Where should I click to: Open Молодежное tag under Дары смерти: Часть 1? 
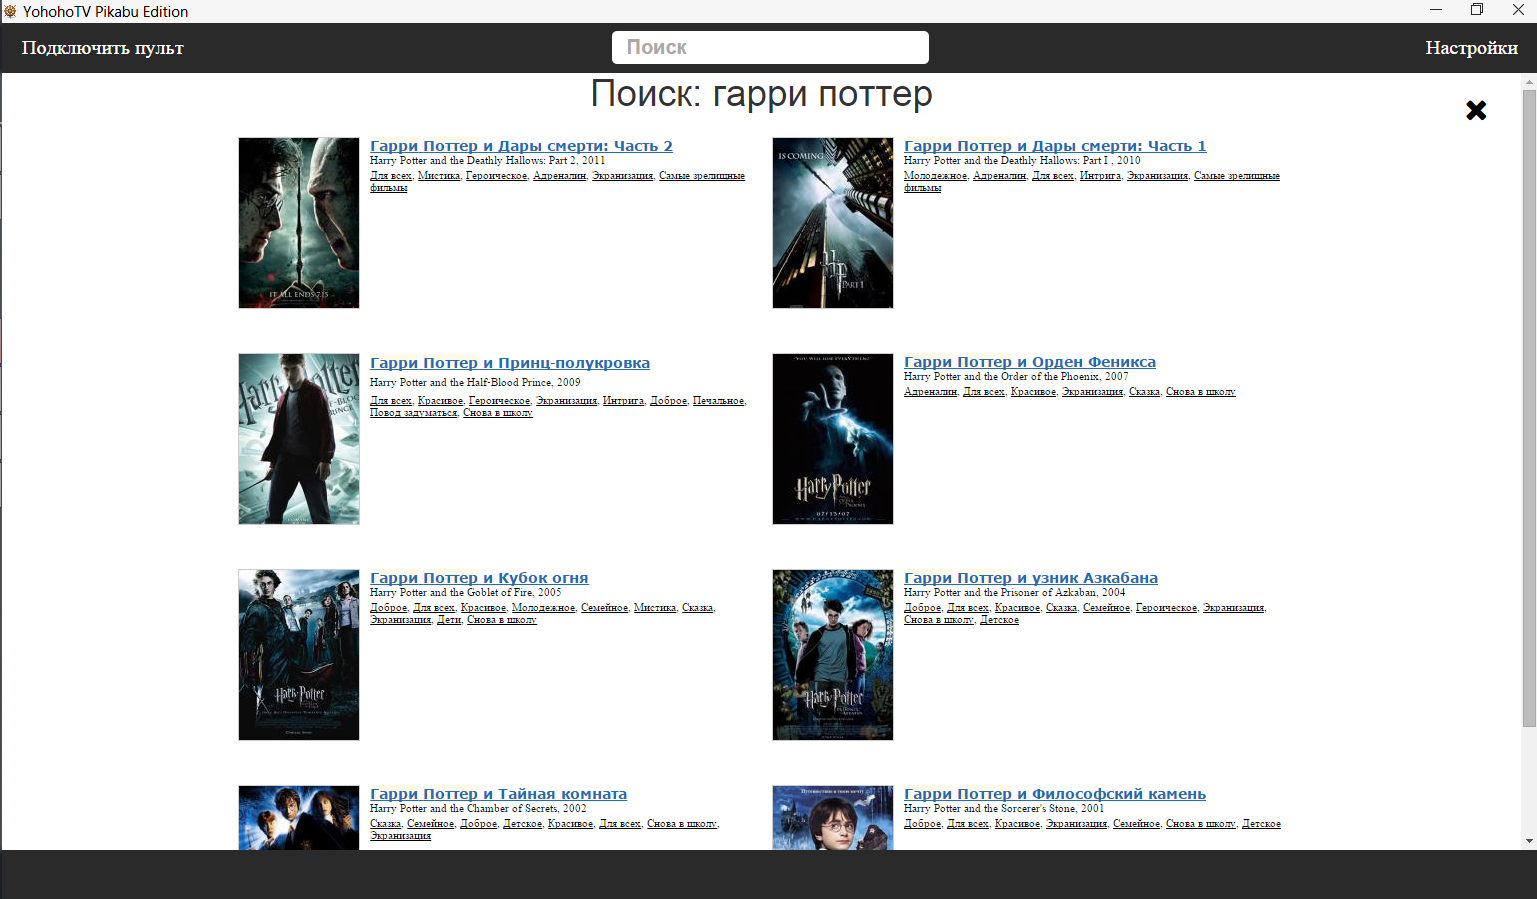pos(935,176)
